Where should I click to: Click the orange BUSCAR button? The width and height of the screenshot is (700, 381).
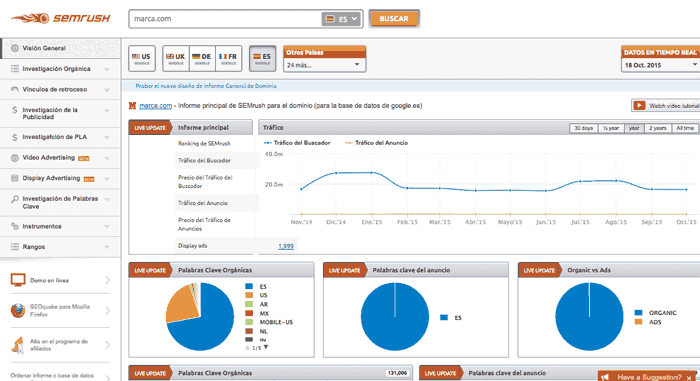[394, 19]
